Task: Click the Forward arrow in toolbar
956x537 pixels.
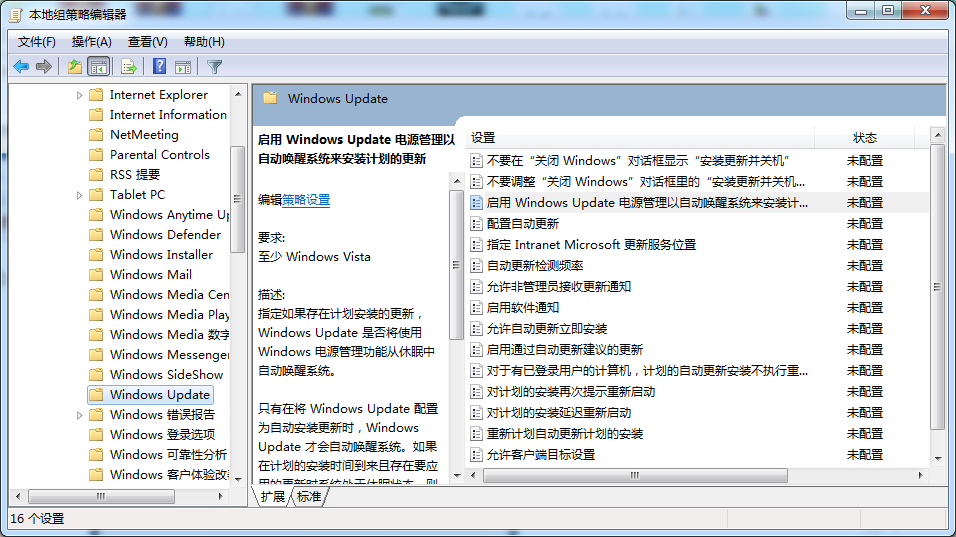Action: 44,67
